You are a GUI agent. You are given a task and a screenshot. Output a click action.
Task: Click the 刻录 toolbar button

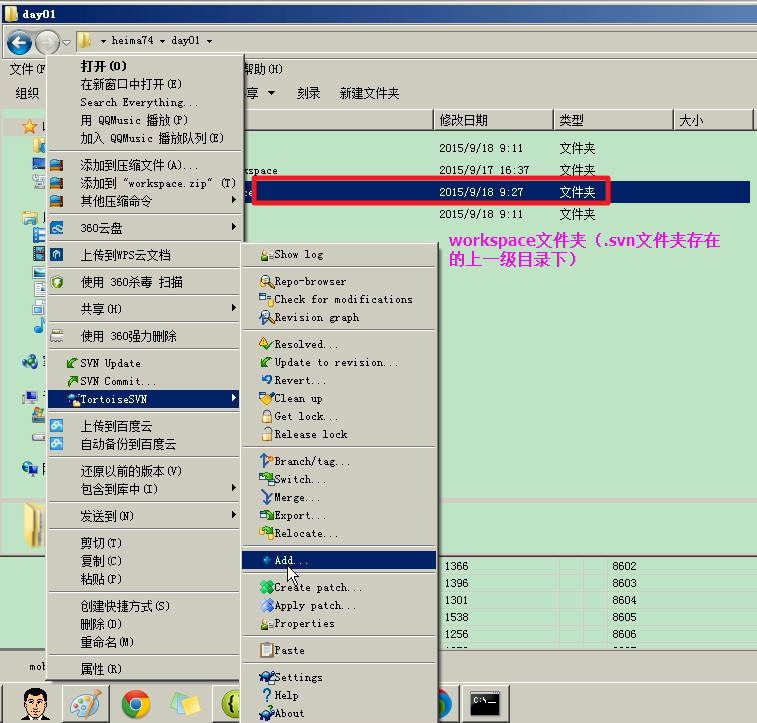coord(308,93)
